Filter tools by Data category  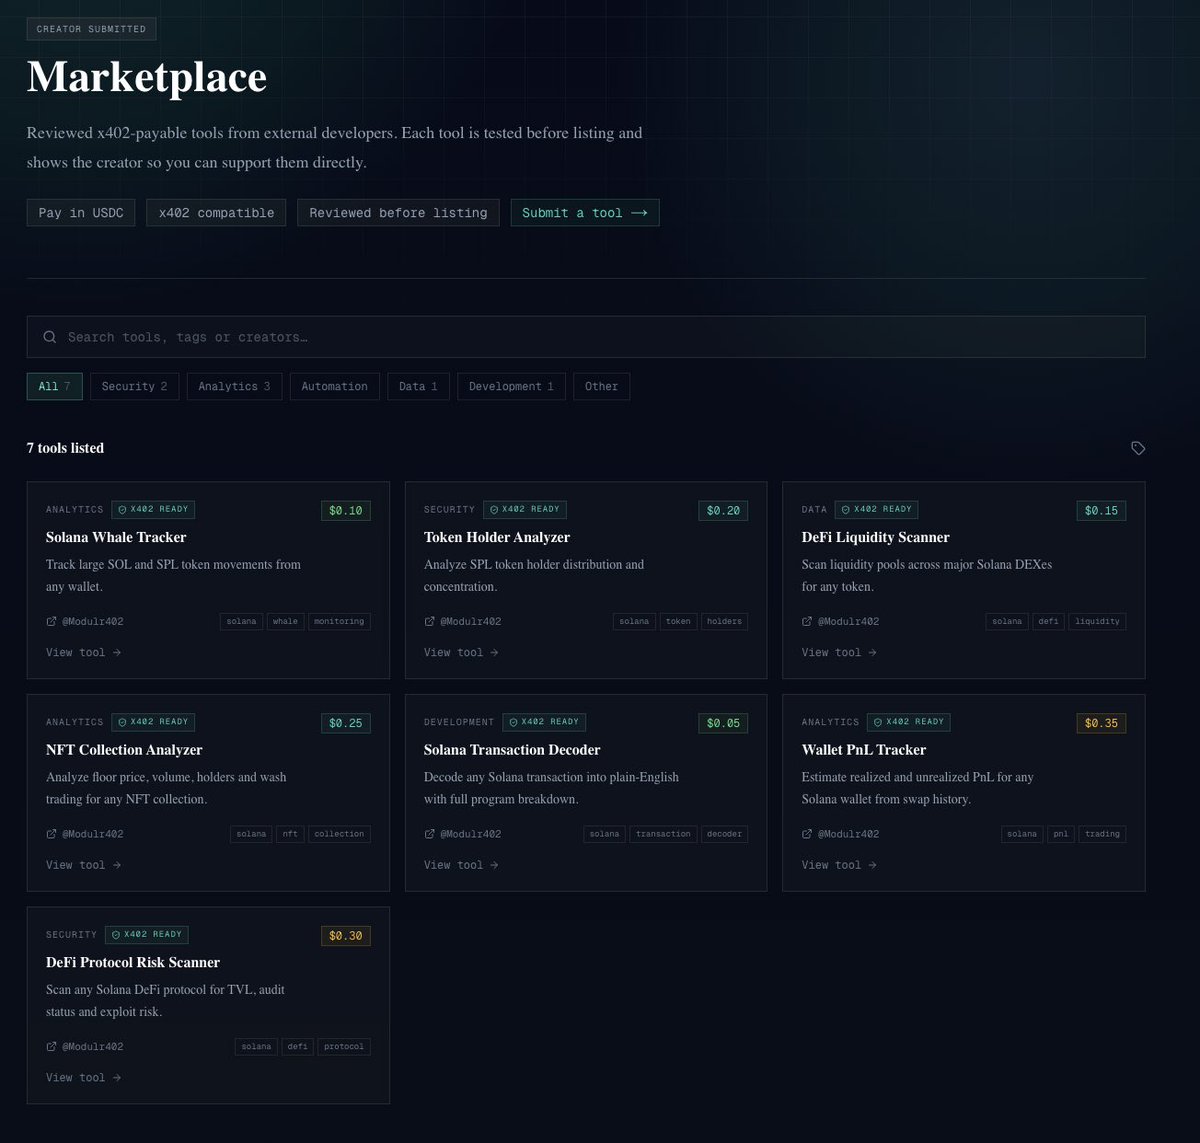coord(418,386)
